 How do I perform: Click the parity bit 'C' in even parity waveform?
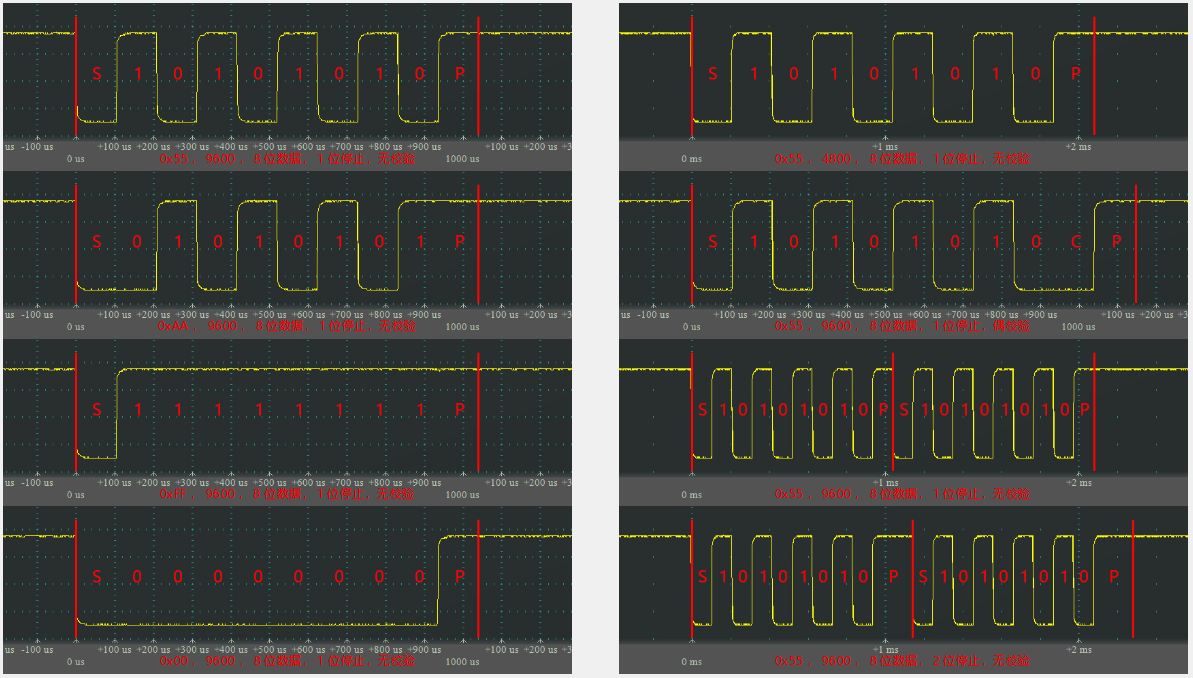[1076, 241]
